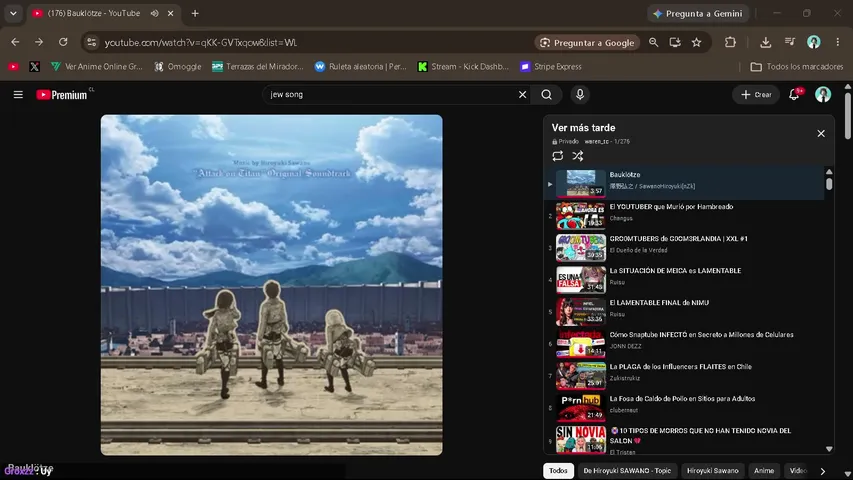
Task: Clear the YouTube search text
Action: coord(522,95)
